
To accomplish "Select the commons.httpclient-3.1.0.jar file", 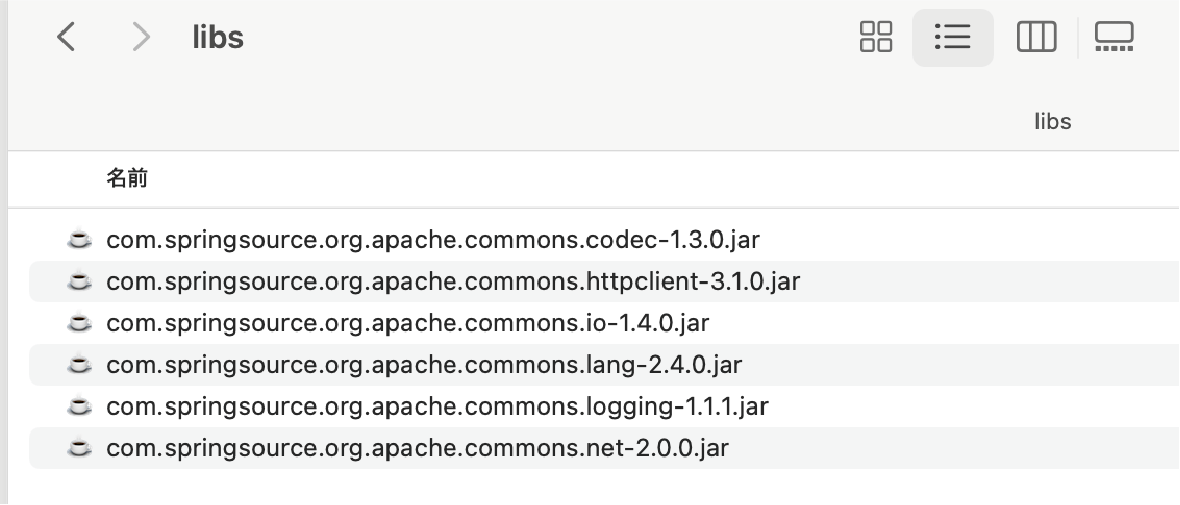I will point(453,282).
